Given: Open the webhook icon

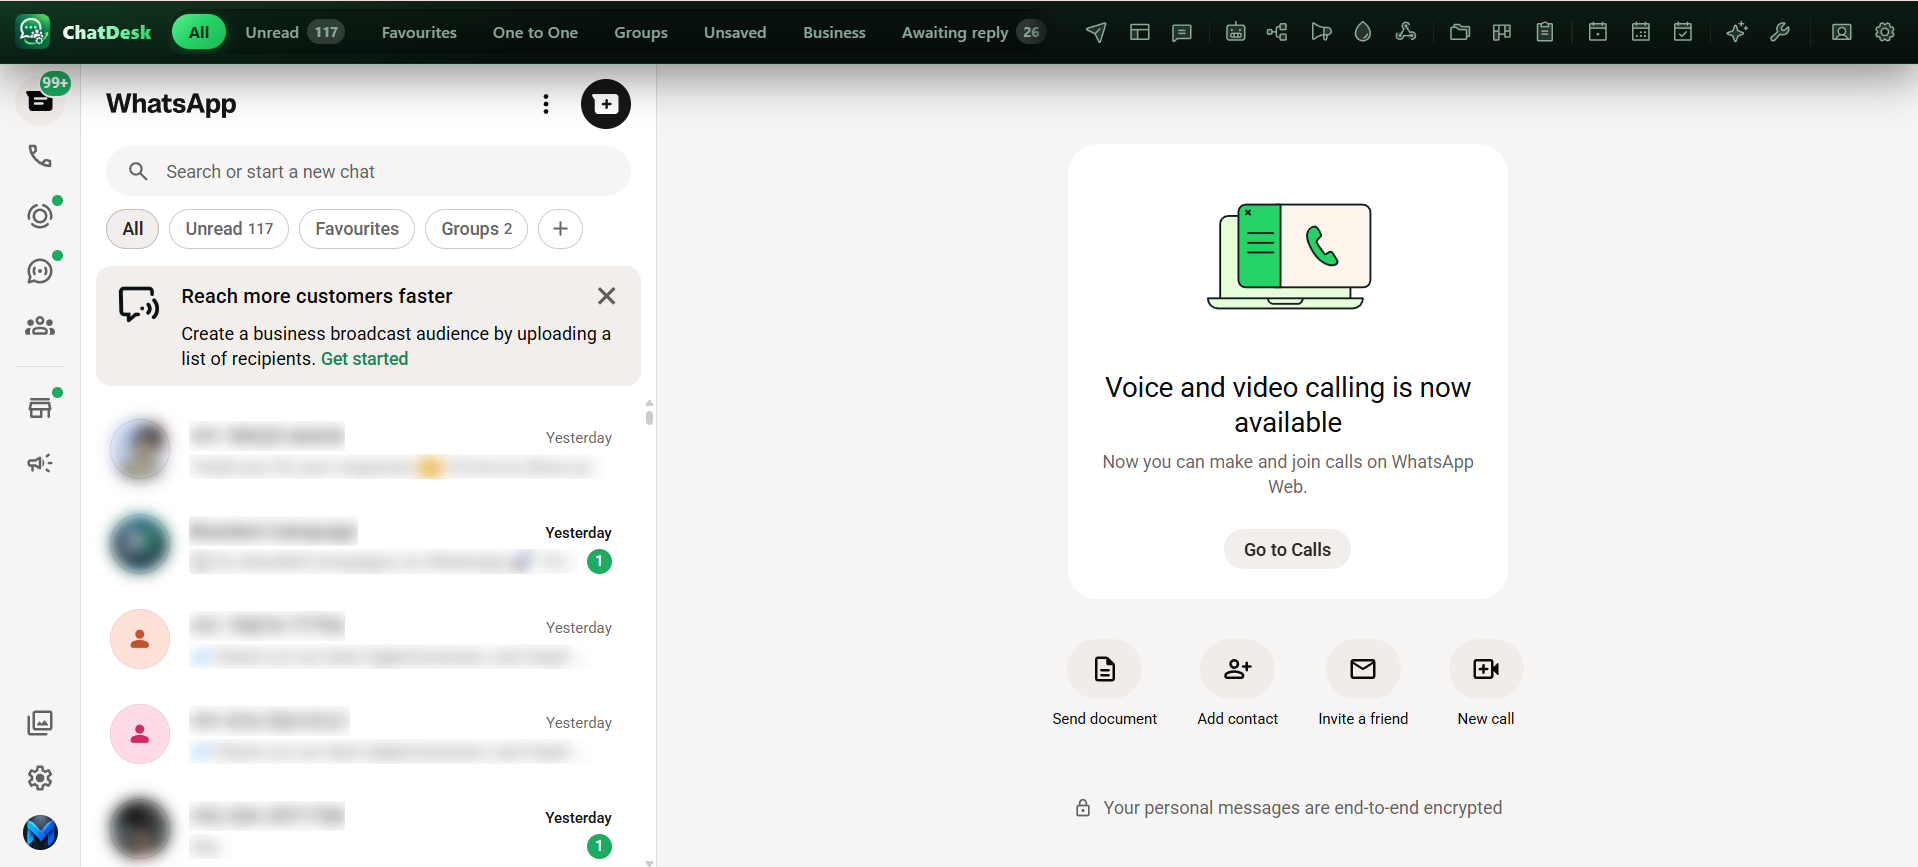Looking at the screenshot, I should 1405,32.
